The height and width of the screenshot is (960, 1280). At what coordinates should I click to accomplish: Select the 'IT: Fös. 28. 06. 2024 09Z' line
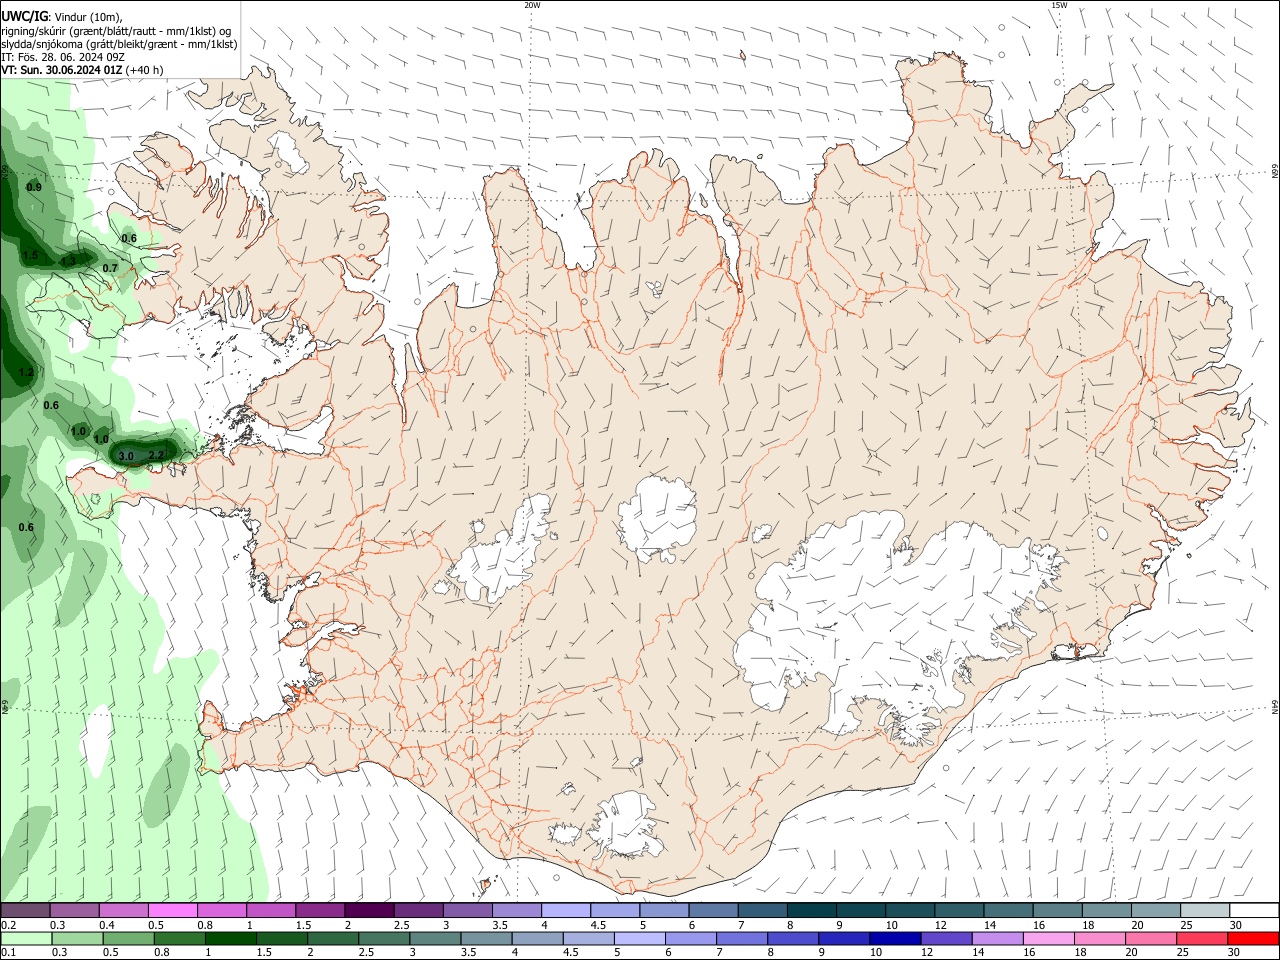(63, 57)
